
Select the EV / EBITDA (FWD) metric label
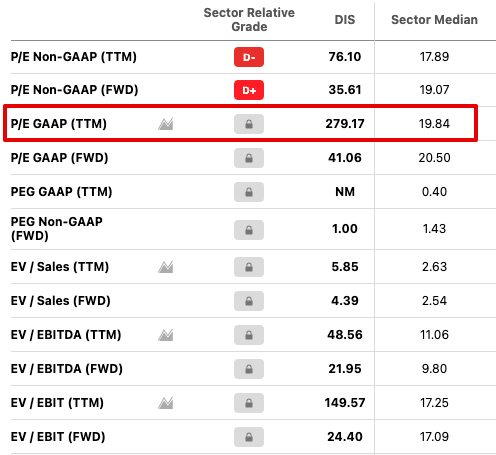point(67,369)
